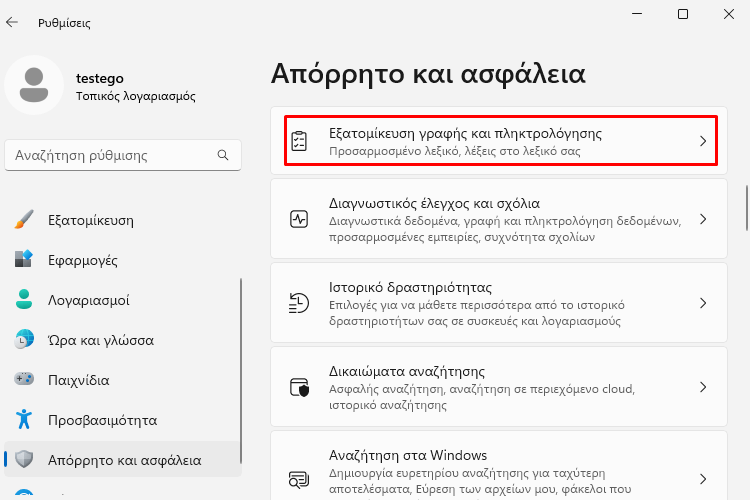Click the Λογαριασμοί person icon
Screen dimensions: 750x500
coord(24,300)
